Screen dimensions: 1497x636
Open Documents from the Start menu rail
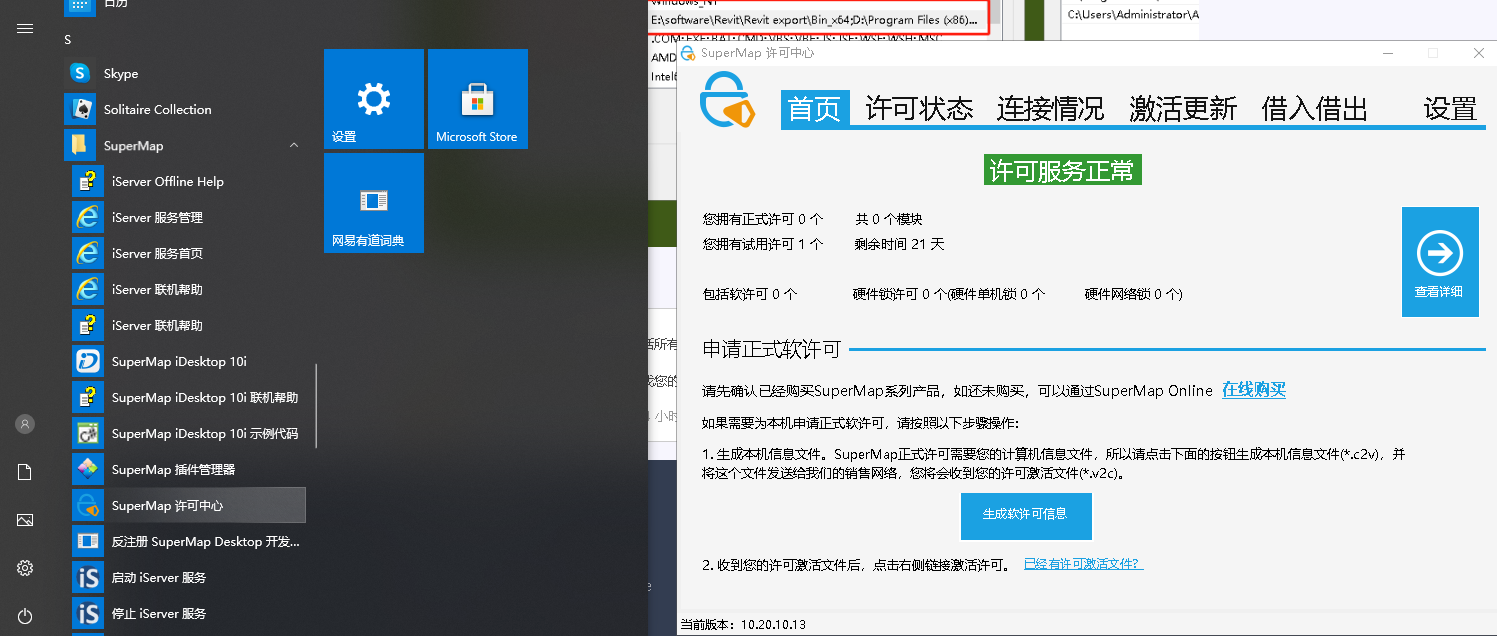click(x=25, y=472)
